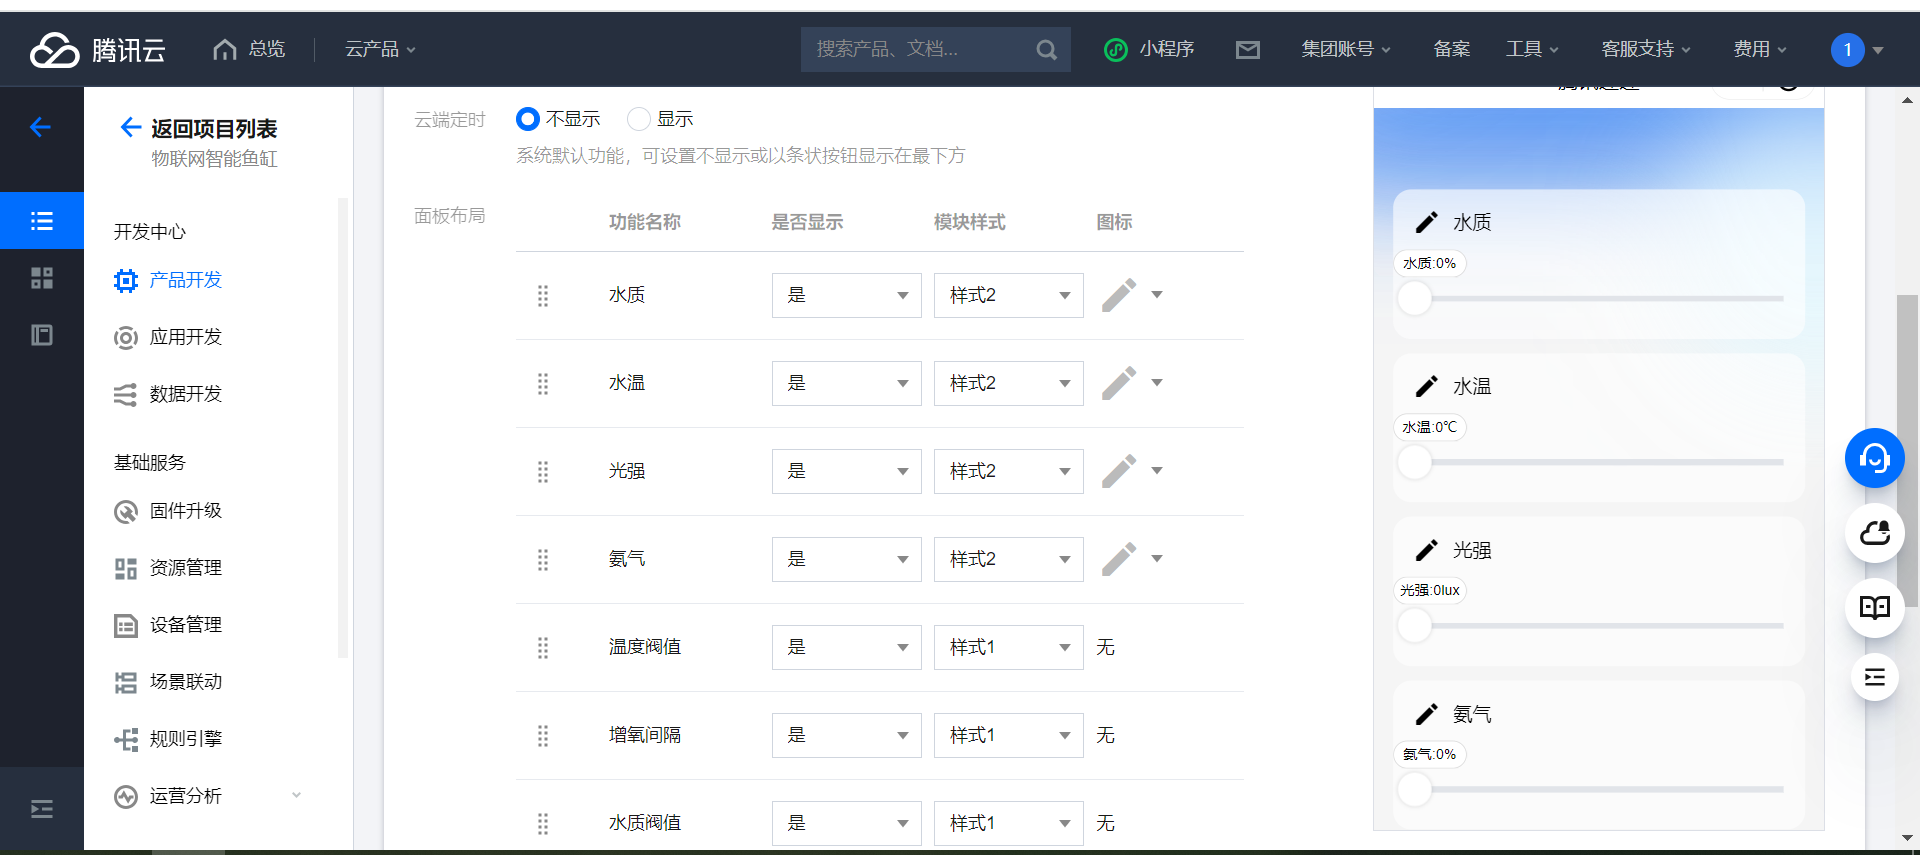Click the search magnifier icon
1920x855 pixels.
pos(1046,49)
